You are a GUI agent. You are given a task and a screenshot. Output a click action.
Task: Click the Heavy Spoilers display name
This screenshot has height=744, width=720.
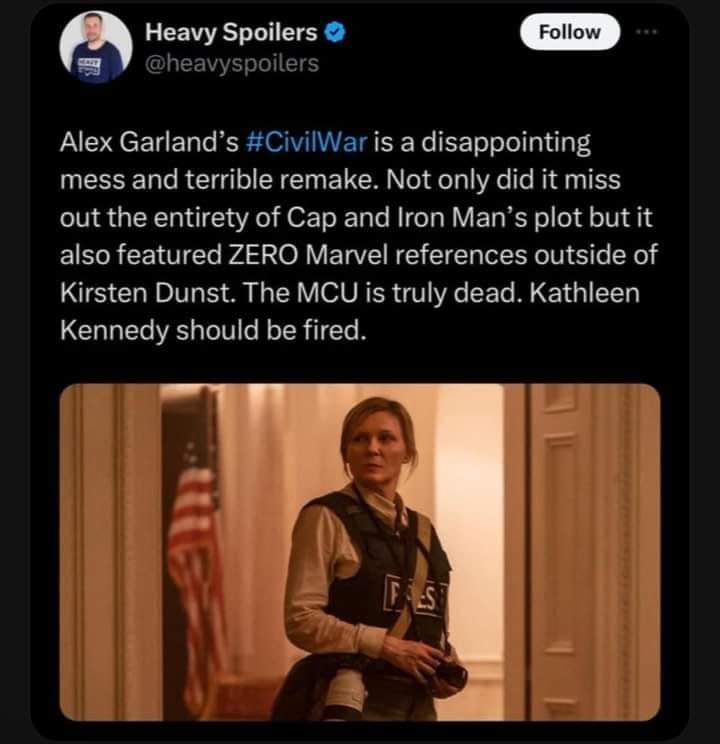click(x=232, y=33)
